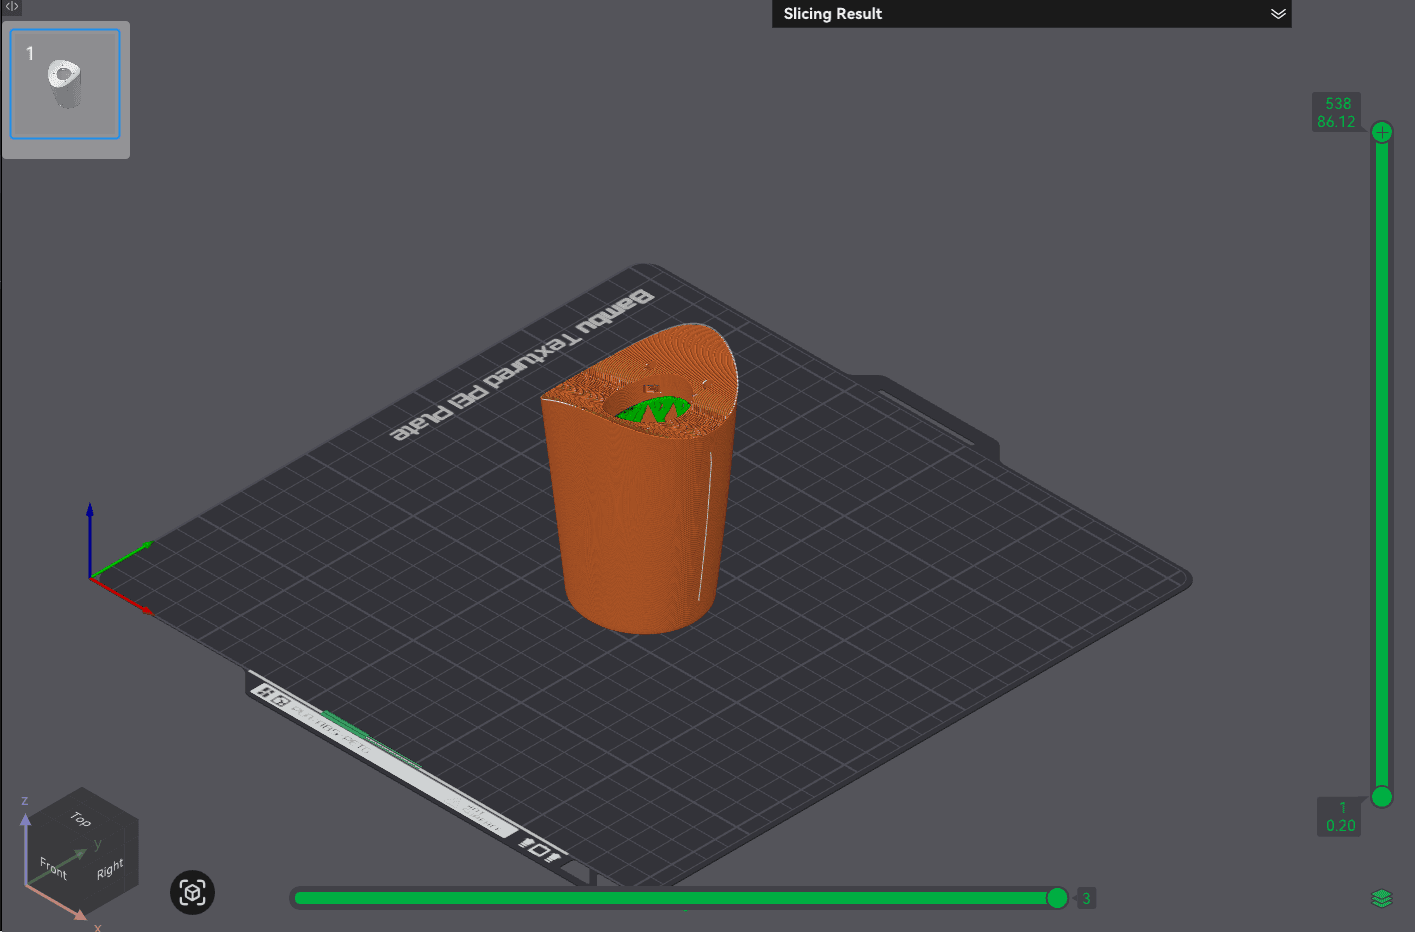The width and height of the screenshot is (1415, 932).
Task: Click the horizontal step slider handle
Action: [x=1057, y=898]
